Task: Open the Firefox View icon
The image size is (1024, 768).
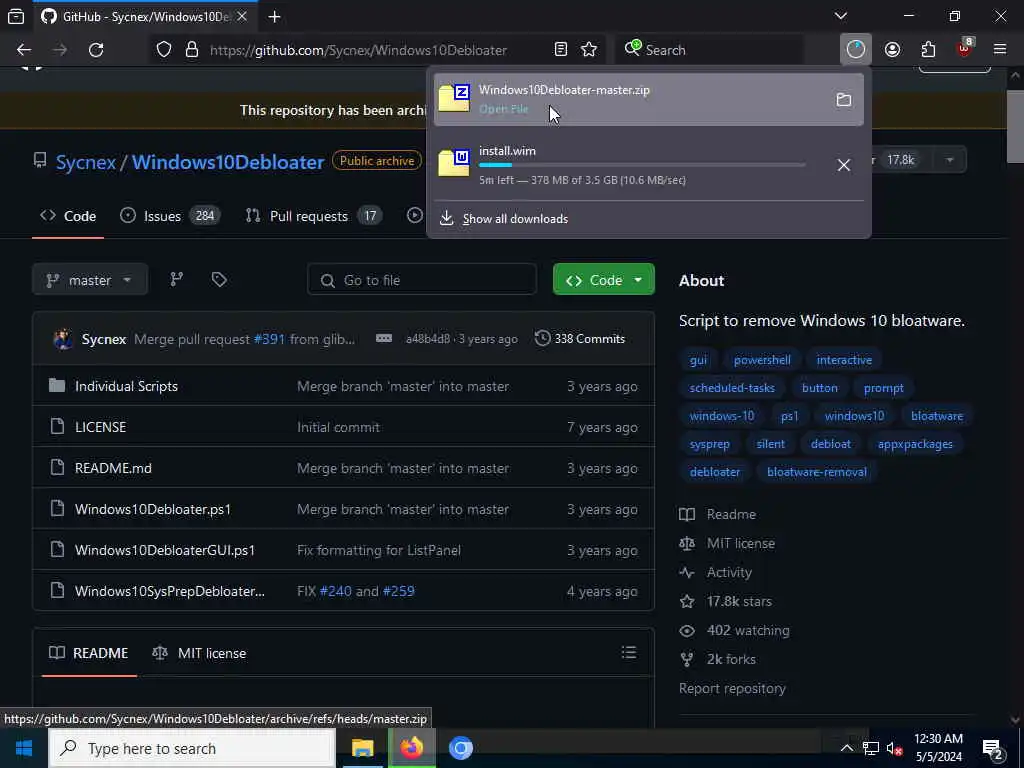Action: click(x=16, y=16)
